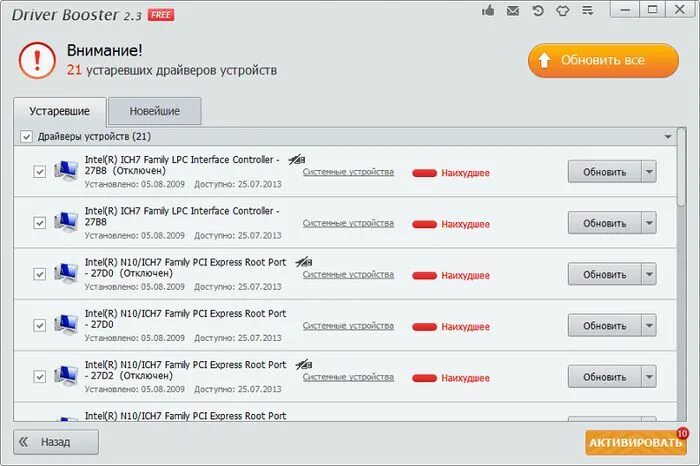Open Обновить dropdown for enabled Root Port 27D0
The width and height of the screenshot is (700, 466).
click(649, 325)
